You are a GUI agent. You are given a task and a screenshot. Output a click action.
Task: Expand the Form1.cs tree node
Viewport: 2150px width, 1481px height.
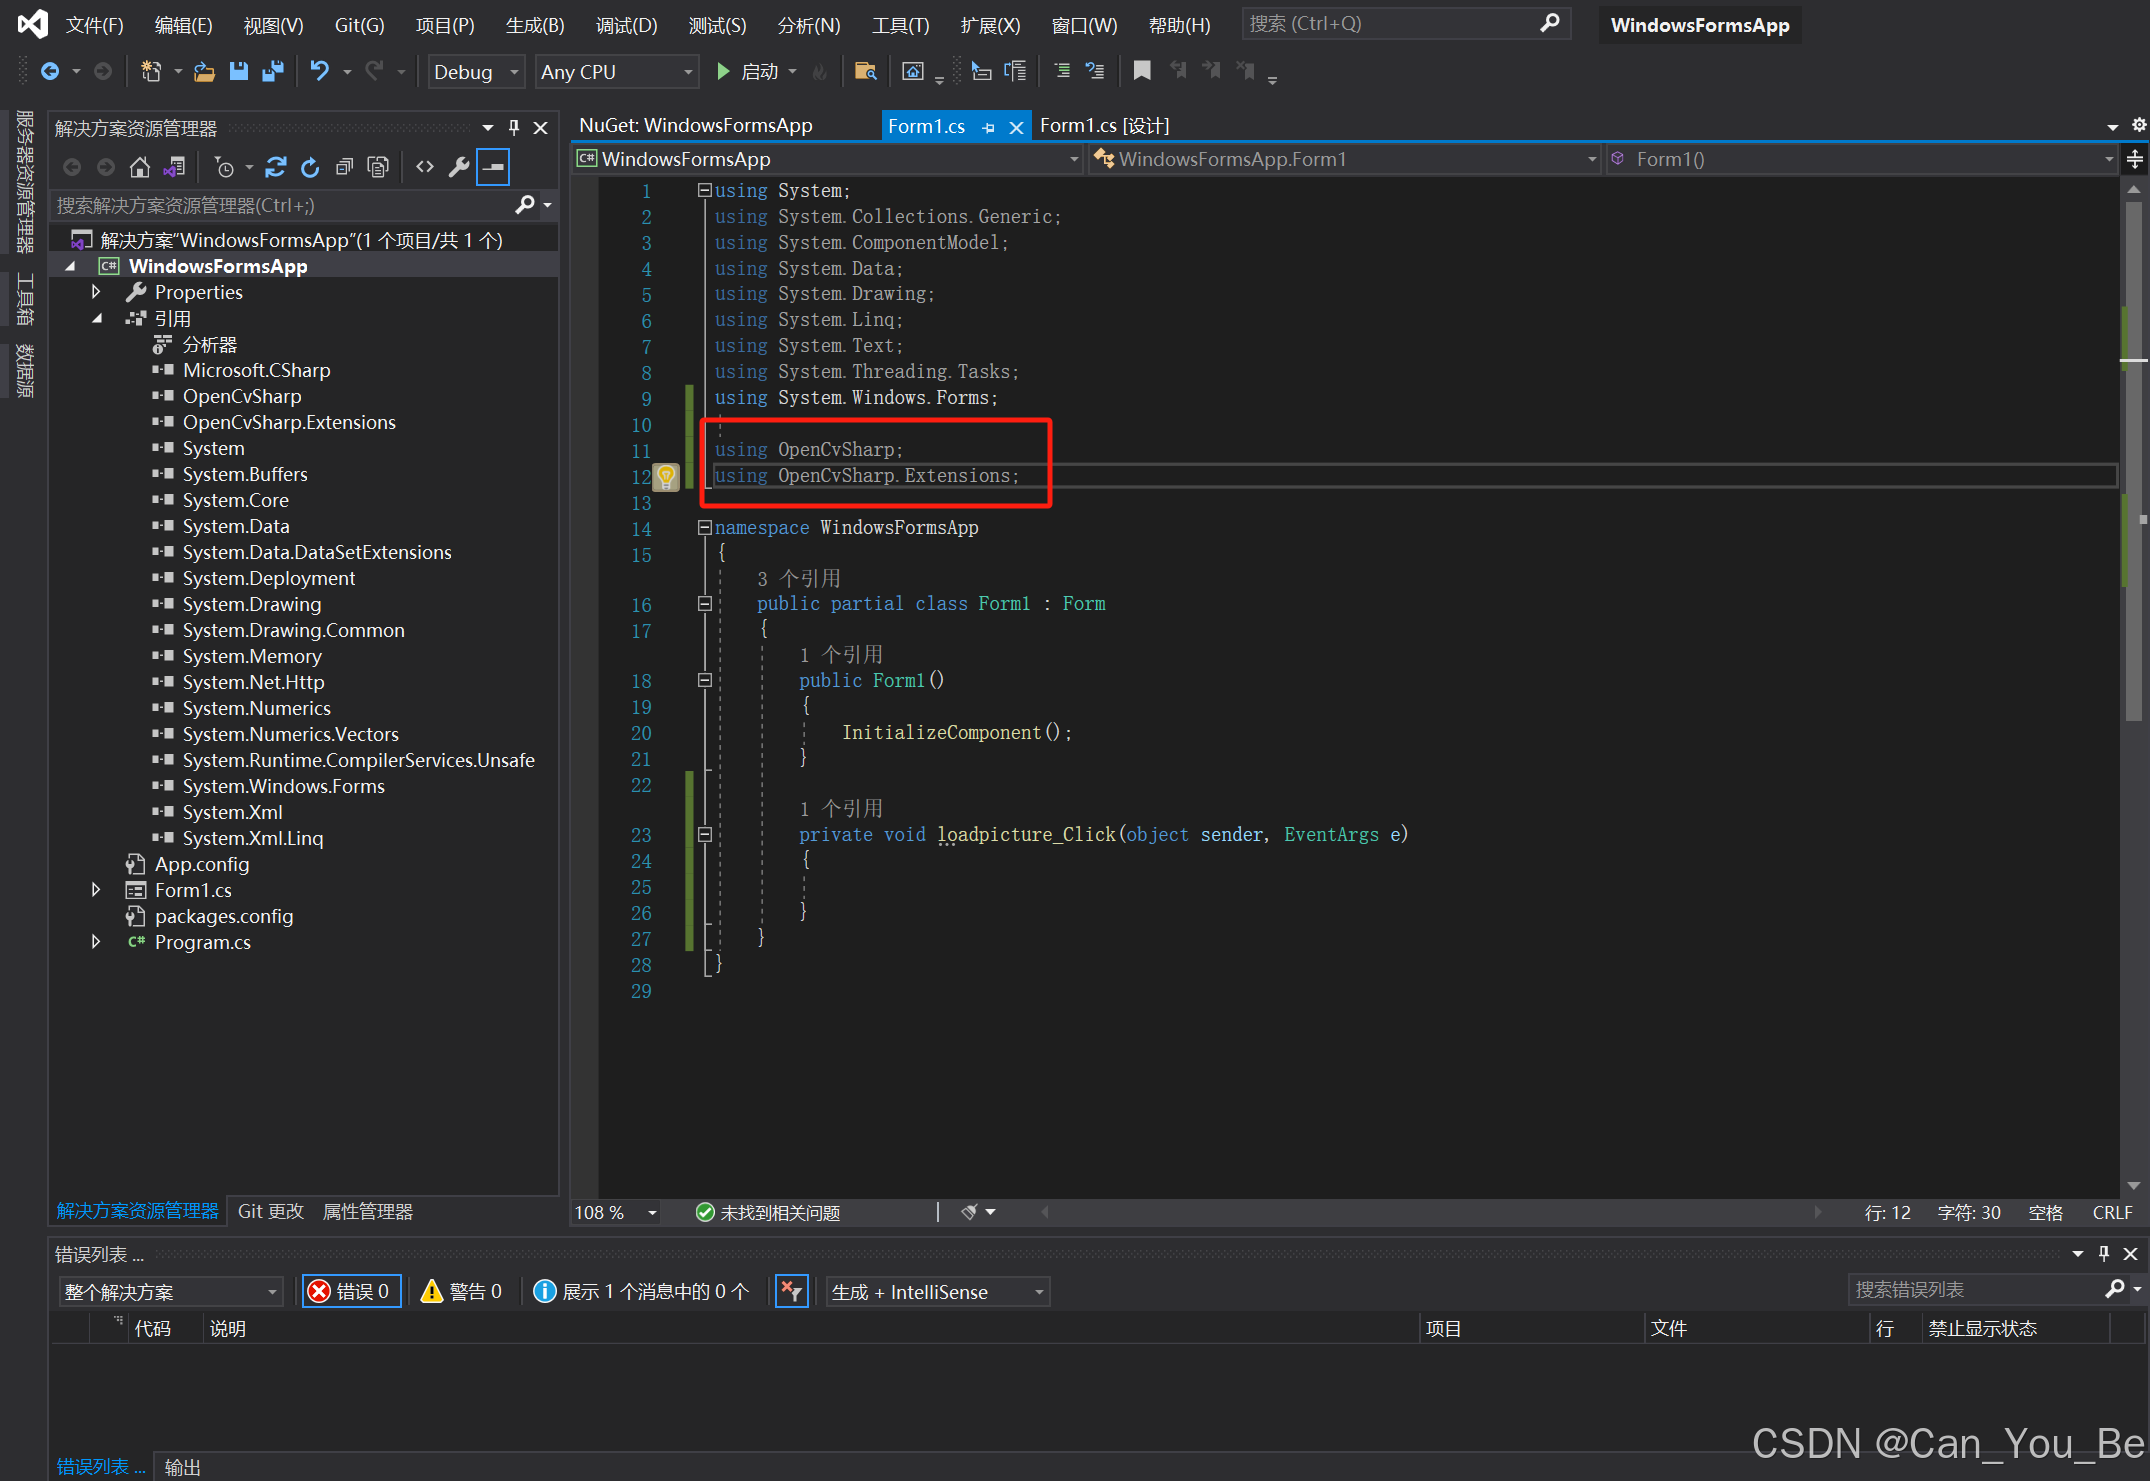(x=96, y=889)
